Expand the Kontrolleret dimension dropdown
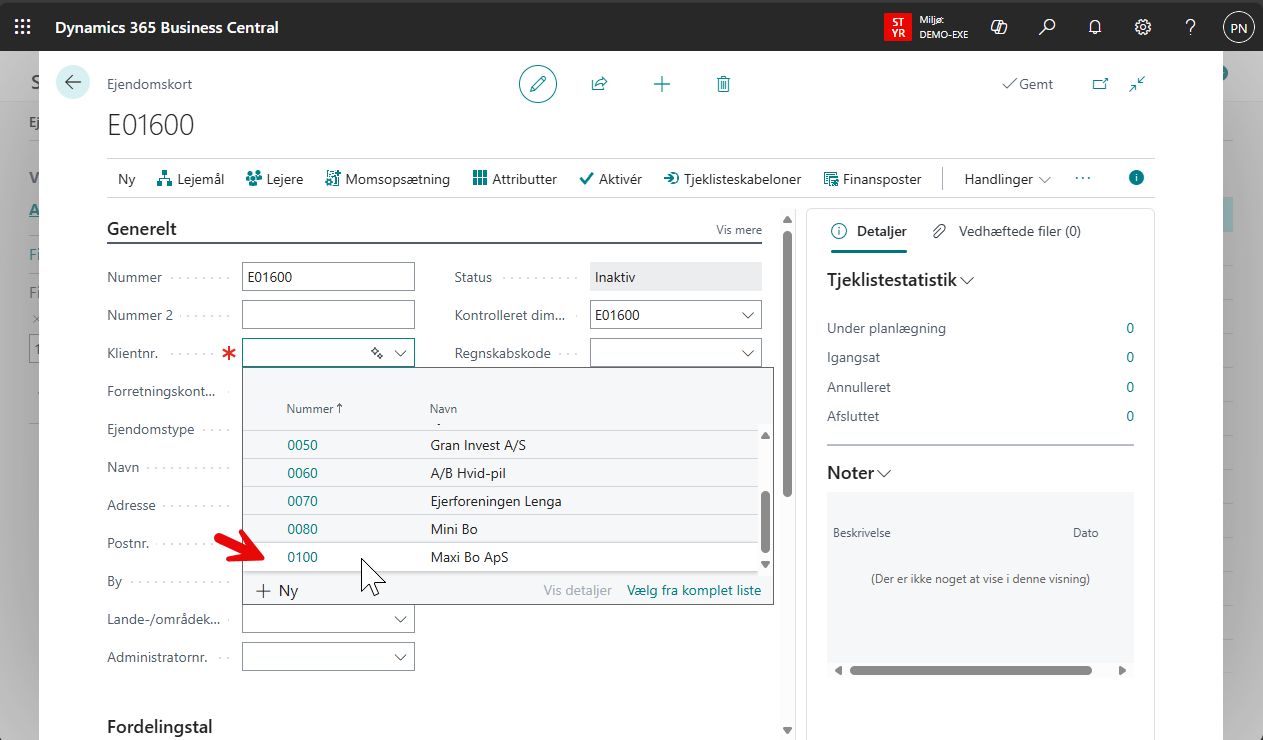Screen dimensions: 1263x740 pos(748,315)
